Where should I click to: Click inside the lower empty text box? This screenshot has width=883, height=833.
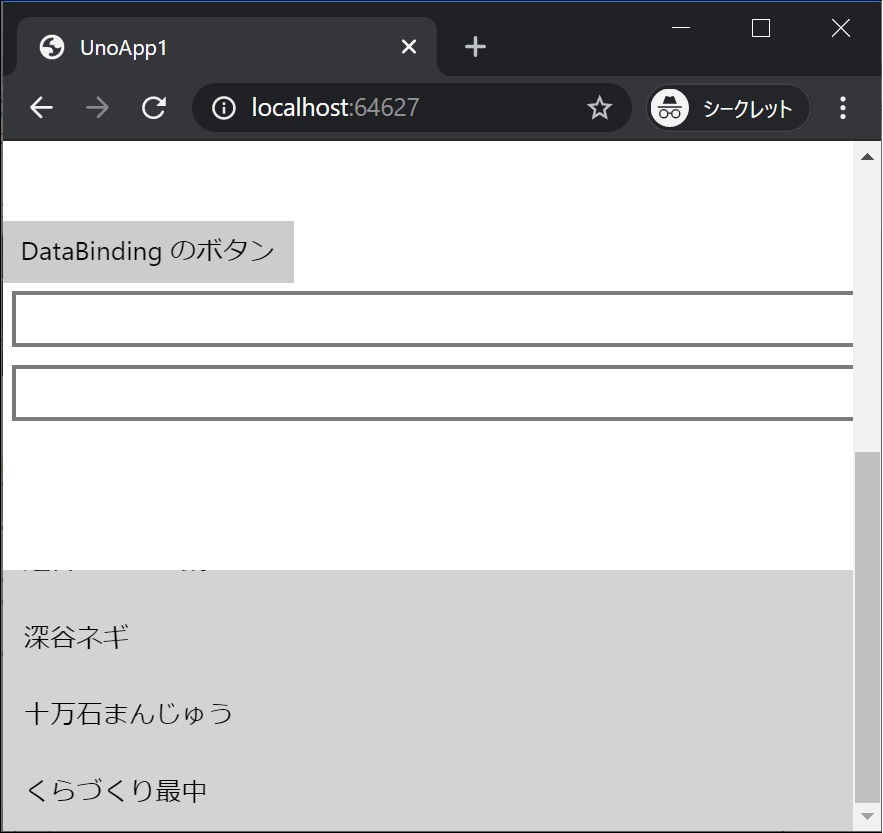[x=430, y=392]
